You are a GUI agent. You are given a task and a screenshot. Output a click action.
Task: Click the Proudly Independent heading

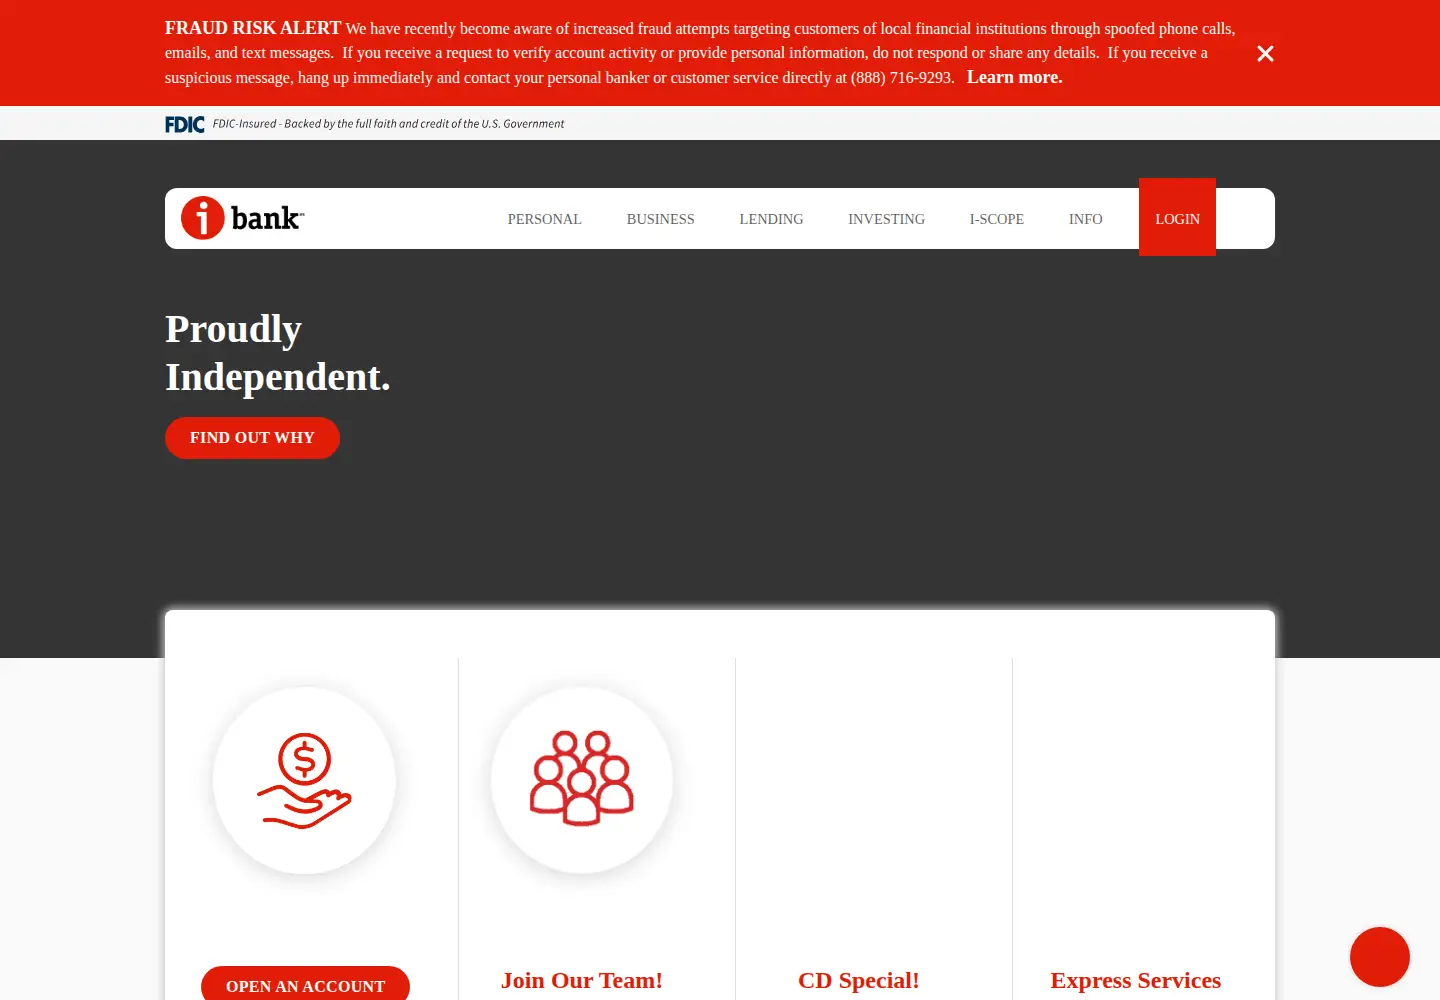tap(278, 353)
